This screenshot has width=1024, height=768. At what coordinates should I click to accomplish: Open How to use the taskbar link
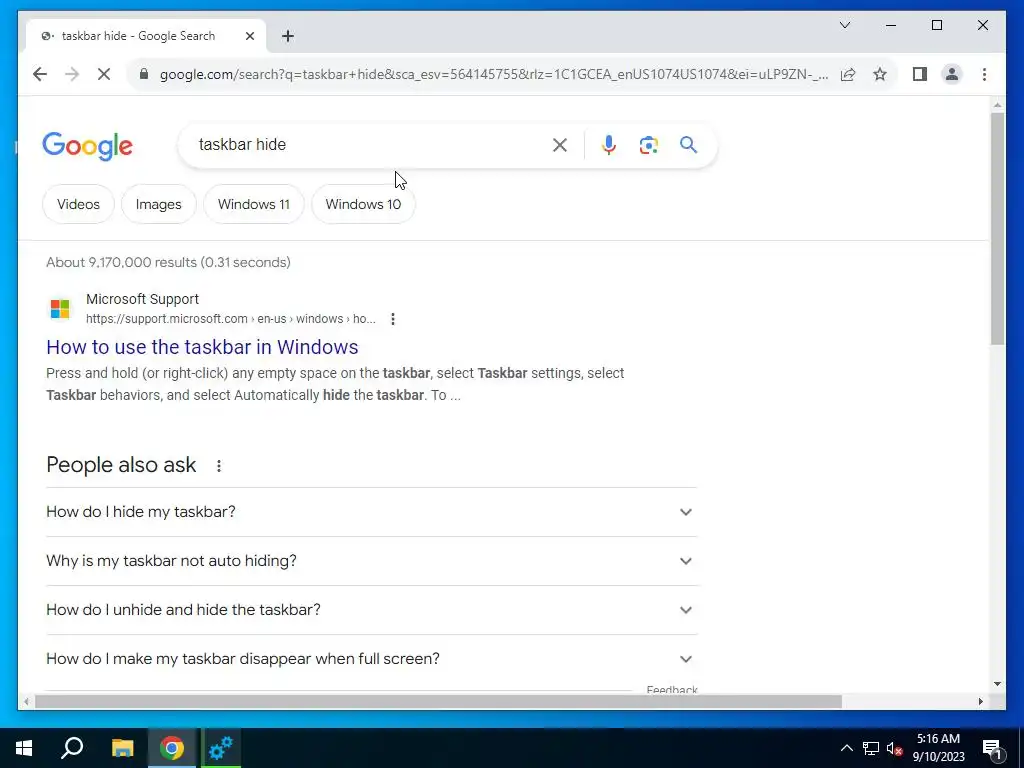coord(202,347)
